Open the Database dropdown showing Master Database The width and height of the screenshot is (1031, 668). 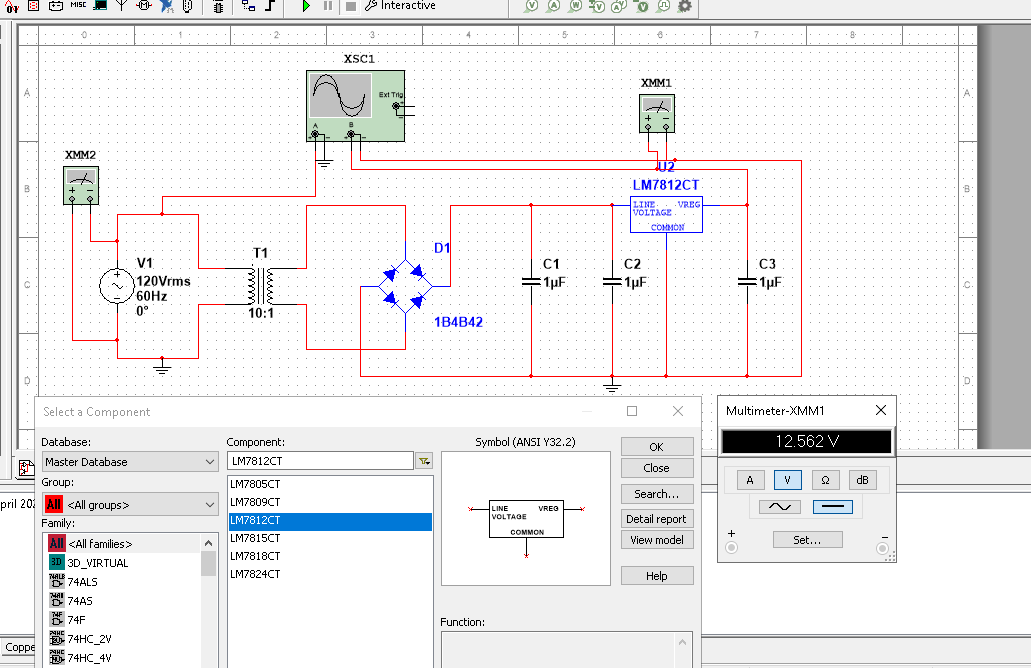[x=129, y=462]
